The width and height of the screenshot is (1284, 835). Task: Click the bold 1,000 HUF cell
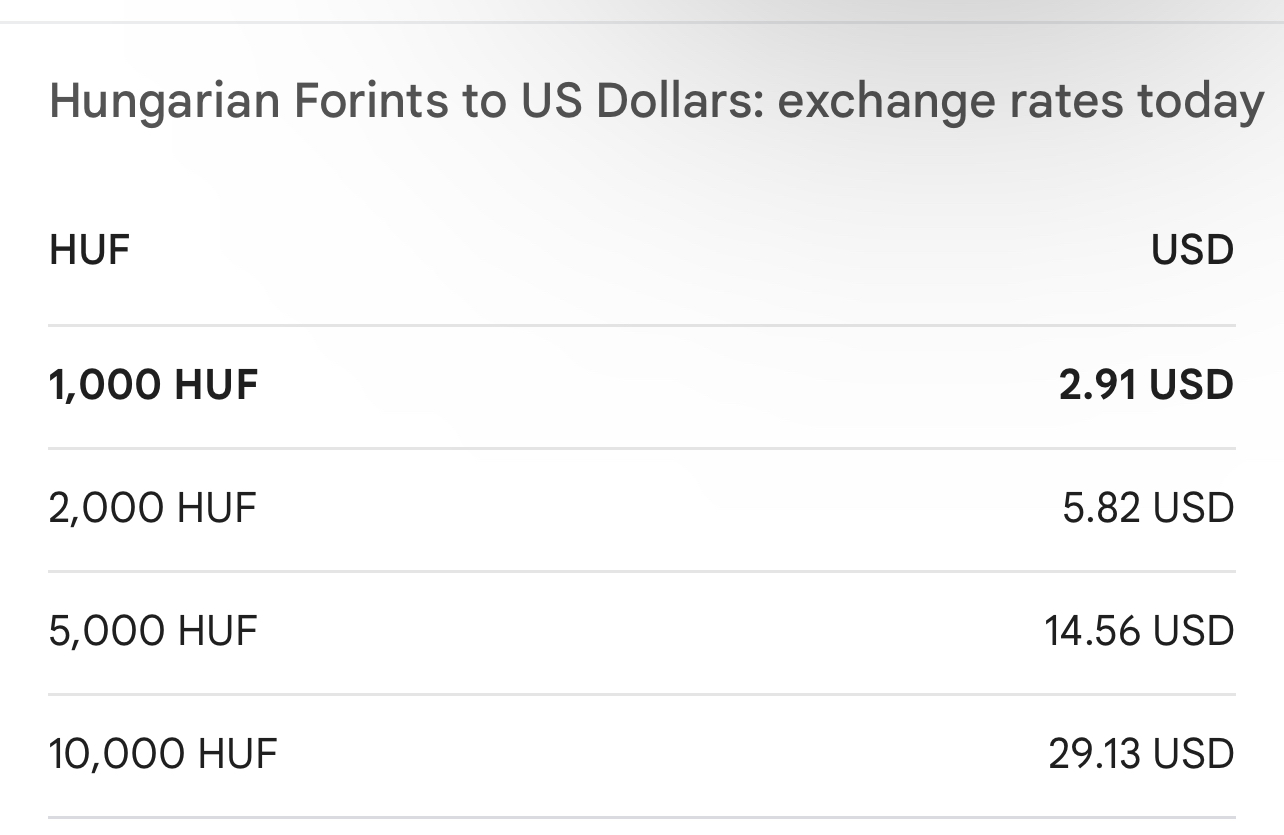(x=153, y=385)
